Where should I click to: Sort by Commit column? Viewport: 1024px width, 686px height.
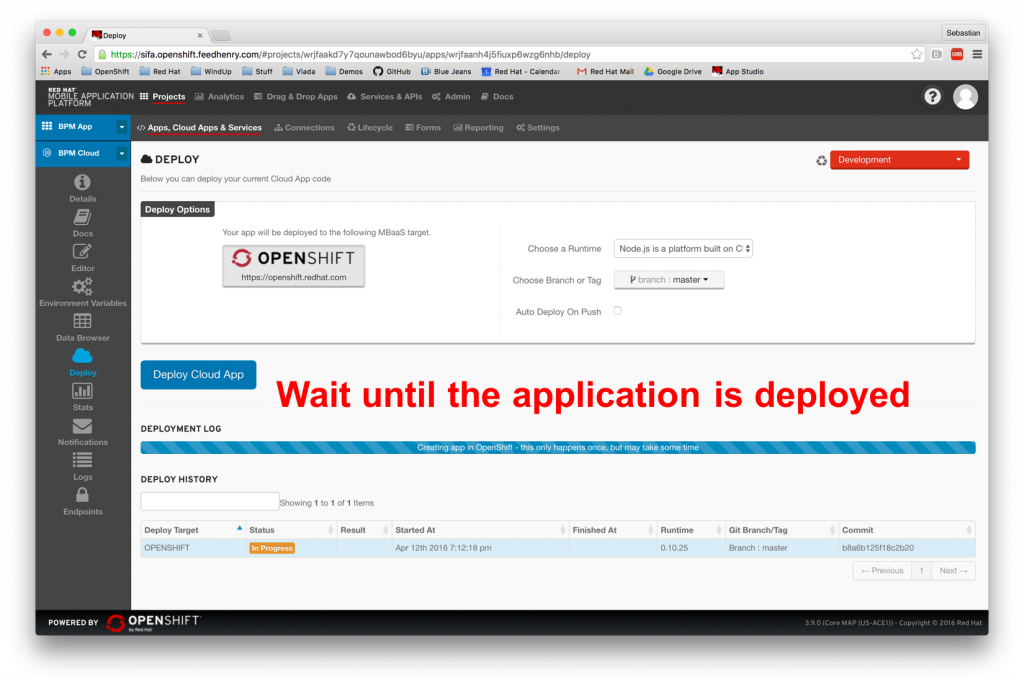(x=906, y=530)
